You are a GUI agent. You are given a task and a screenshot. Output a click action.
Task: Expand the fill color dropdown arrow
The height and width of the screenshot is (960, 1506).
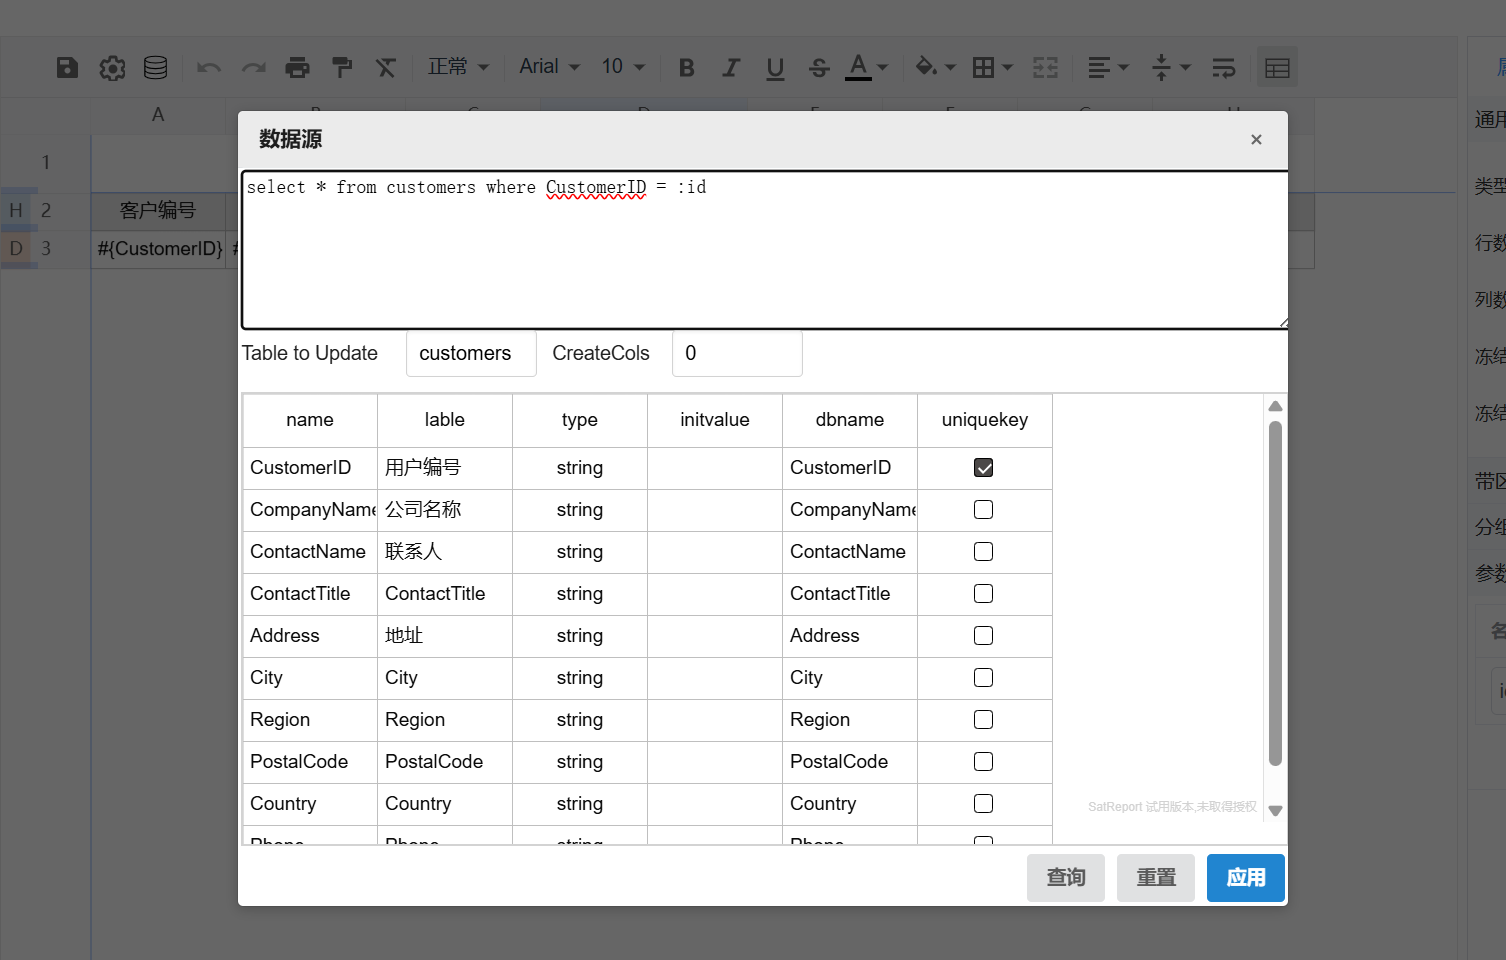(950, 67)
